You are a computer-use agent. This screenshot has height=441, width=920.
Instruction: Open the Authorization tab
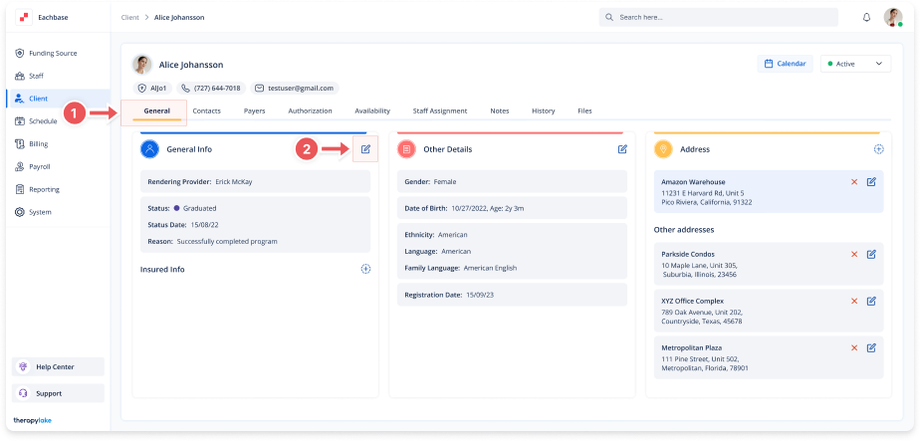click(310, 111)
